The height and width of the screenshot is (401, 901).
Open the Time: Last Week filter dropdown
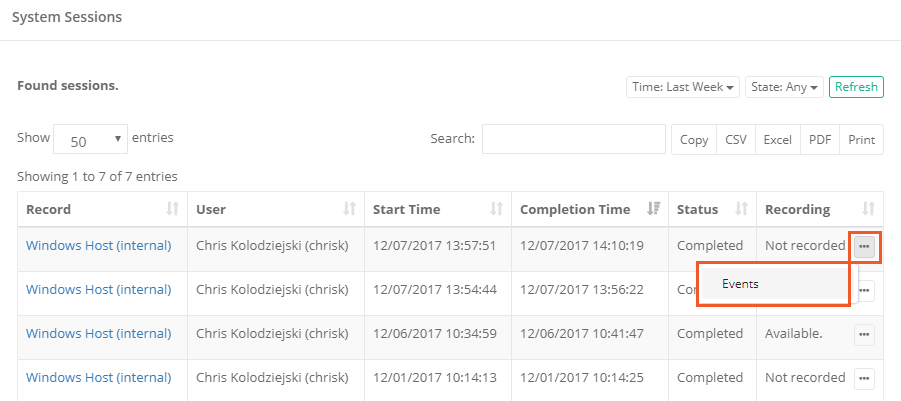click(x=684, y=87)
